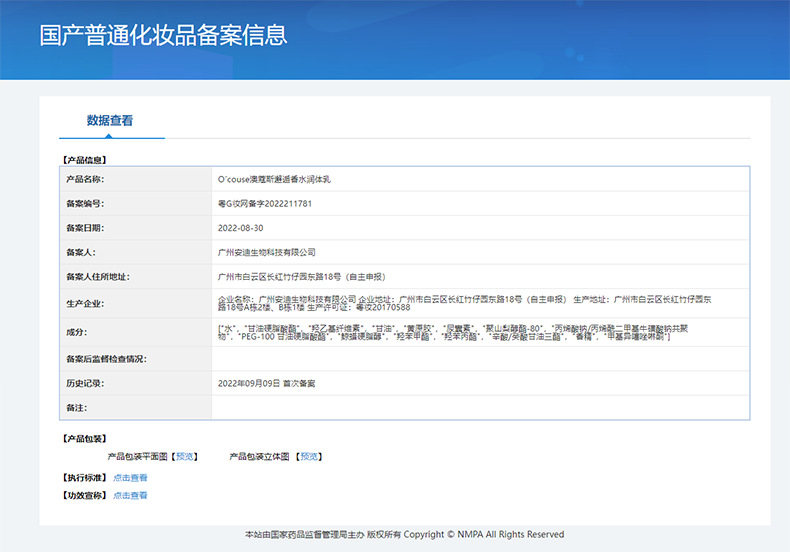Click the 备案后监督检查情况 row label
Screen dimensions: 790x552
(106, 359)
